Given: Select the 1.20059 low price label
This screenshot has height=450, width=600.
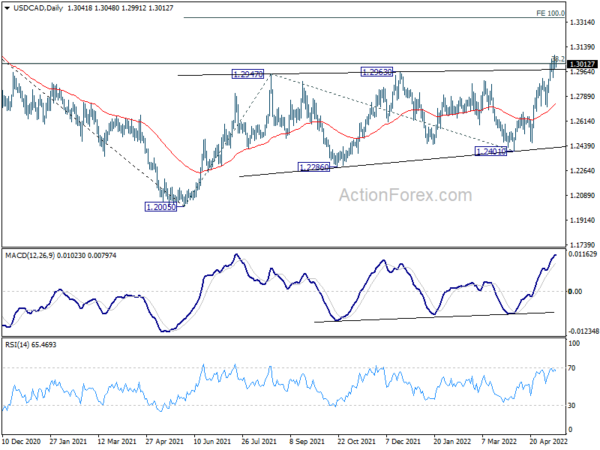Looking at the screenshot, I should point(161,206).
